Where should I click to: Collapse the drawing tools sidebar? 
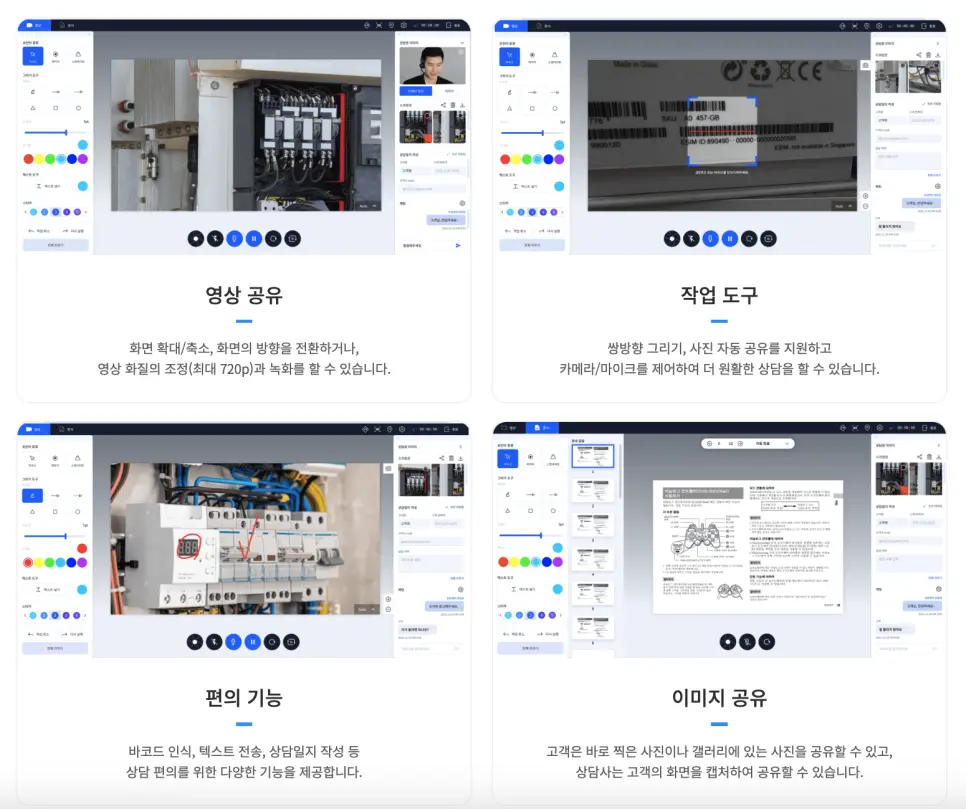(90, 33)
